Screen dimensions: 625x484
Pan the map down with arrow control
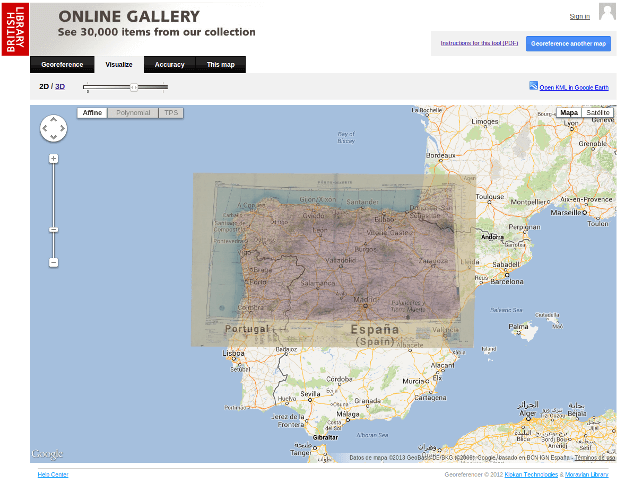pos(53,137)
